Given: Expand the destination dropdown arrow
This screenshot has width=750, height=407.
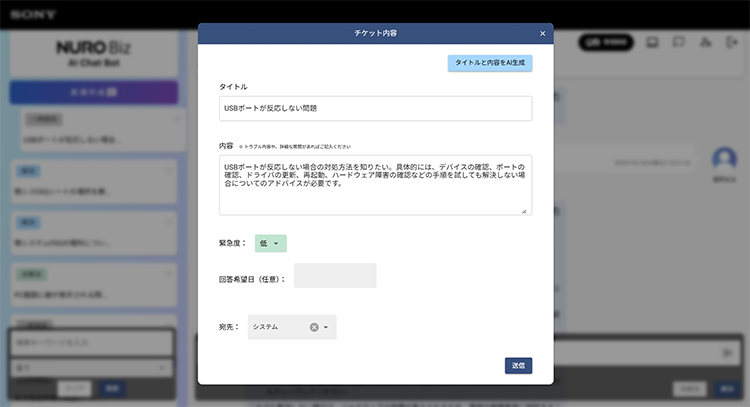Looking at the screenshot, I should (x=326, y=327).
